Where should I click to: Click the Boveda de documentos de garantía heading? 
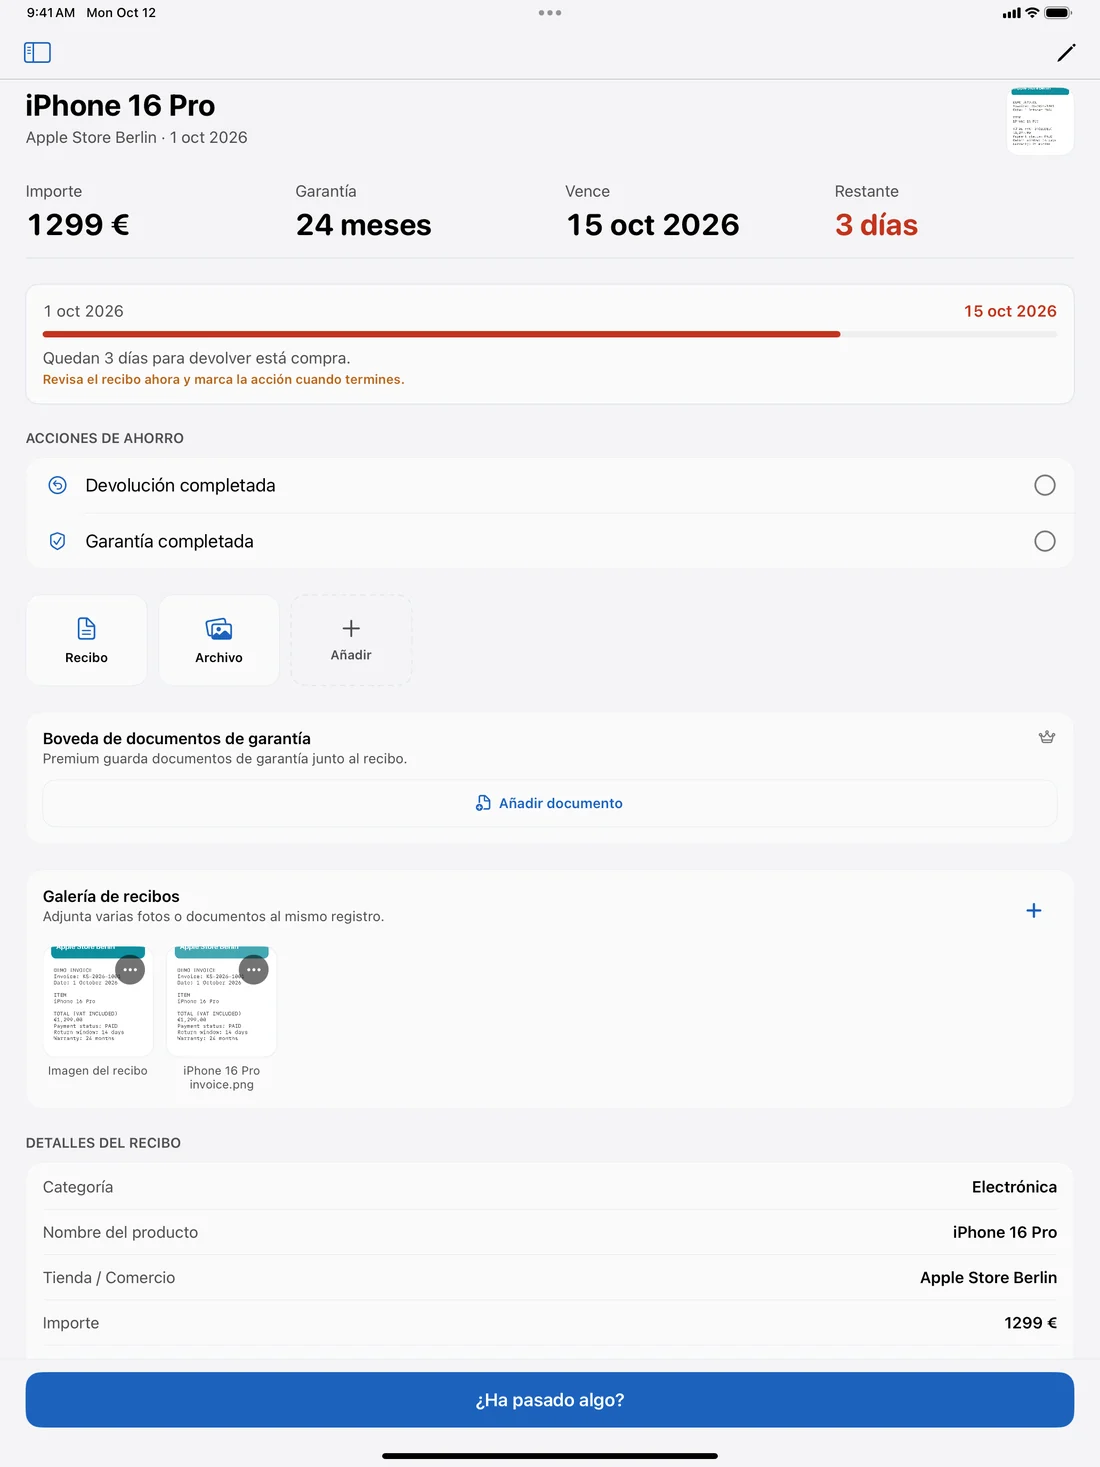(x=177, y=738)
